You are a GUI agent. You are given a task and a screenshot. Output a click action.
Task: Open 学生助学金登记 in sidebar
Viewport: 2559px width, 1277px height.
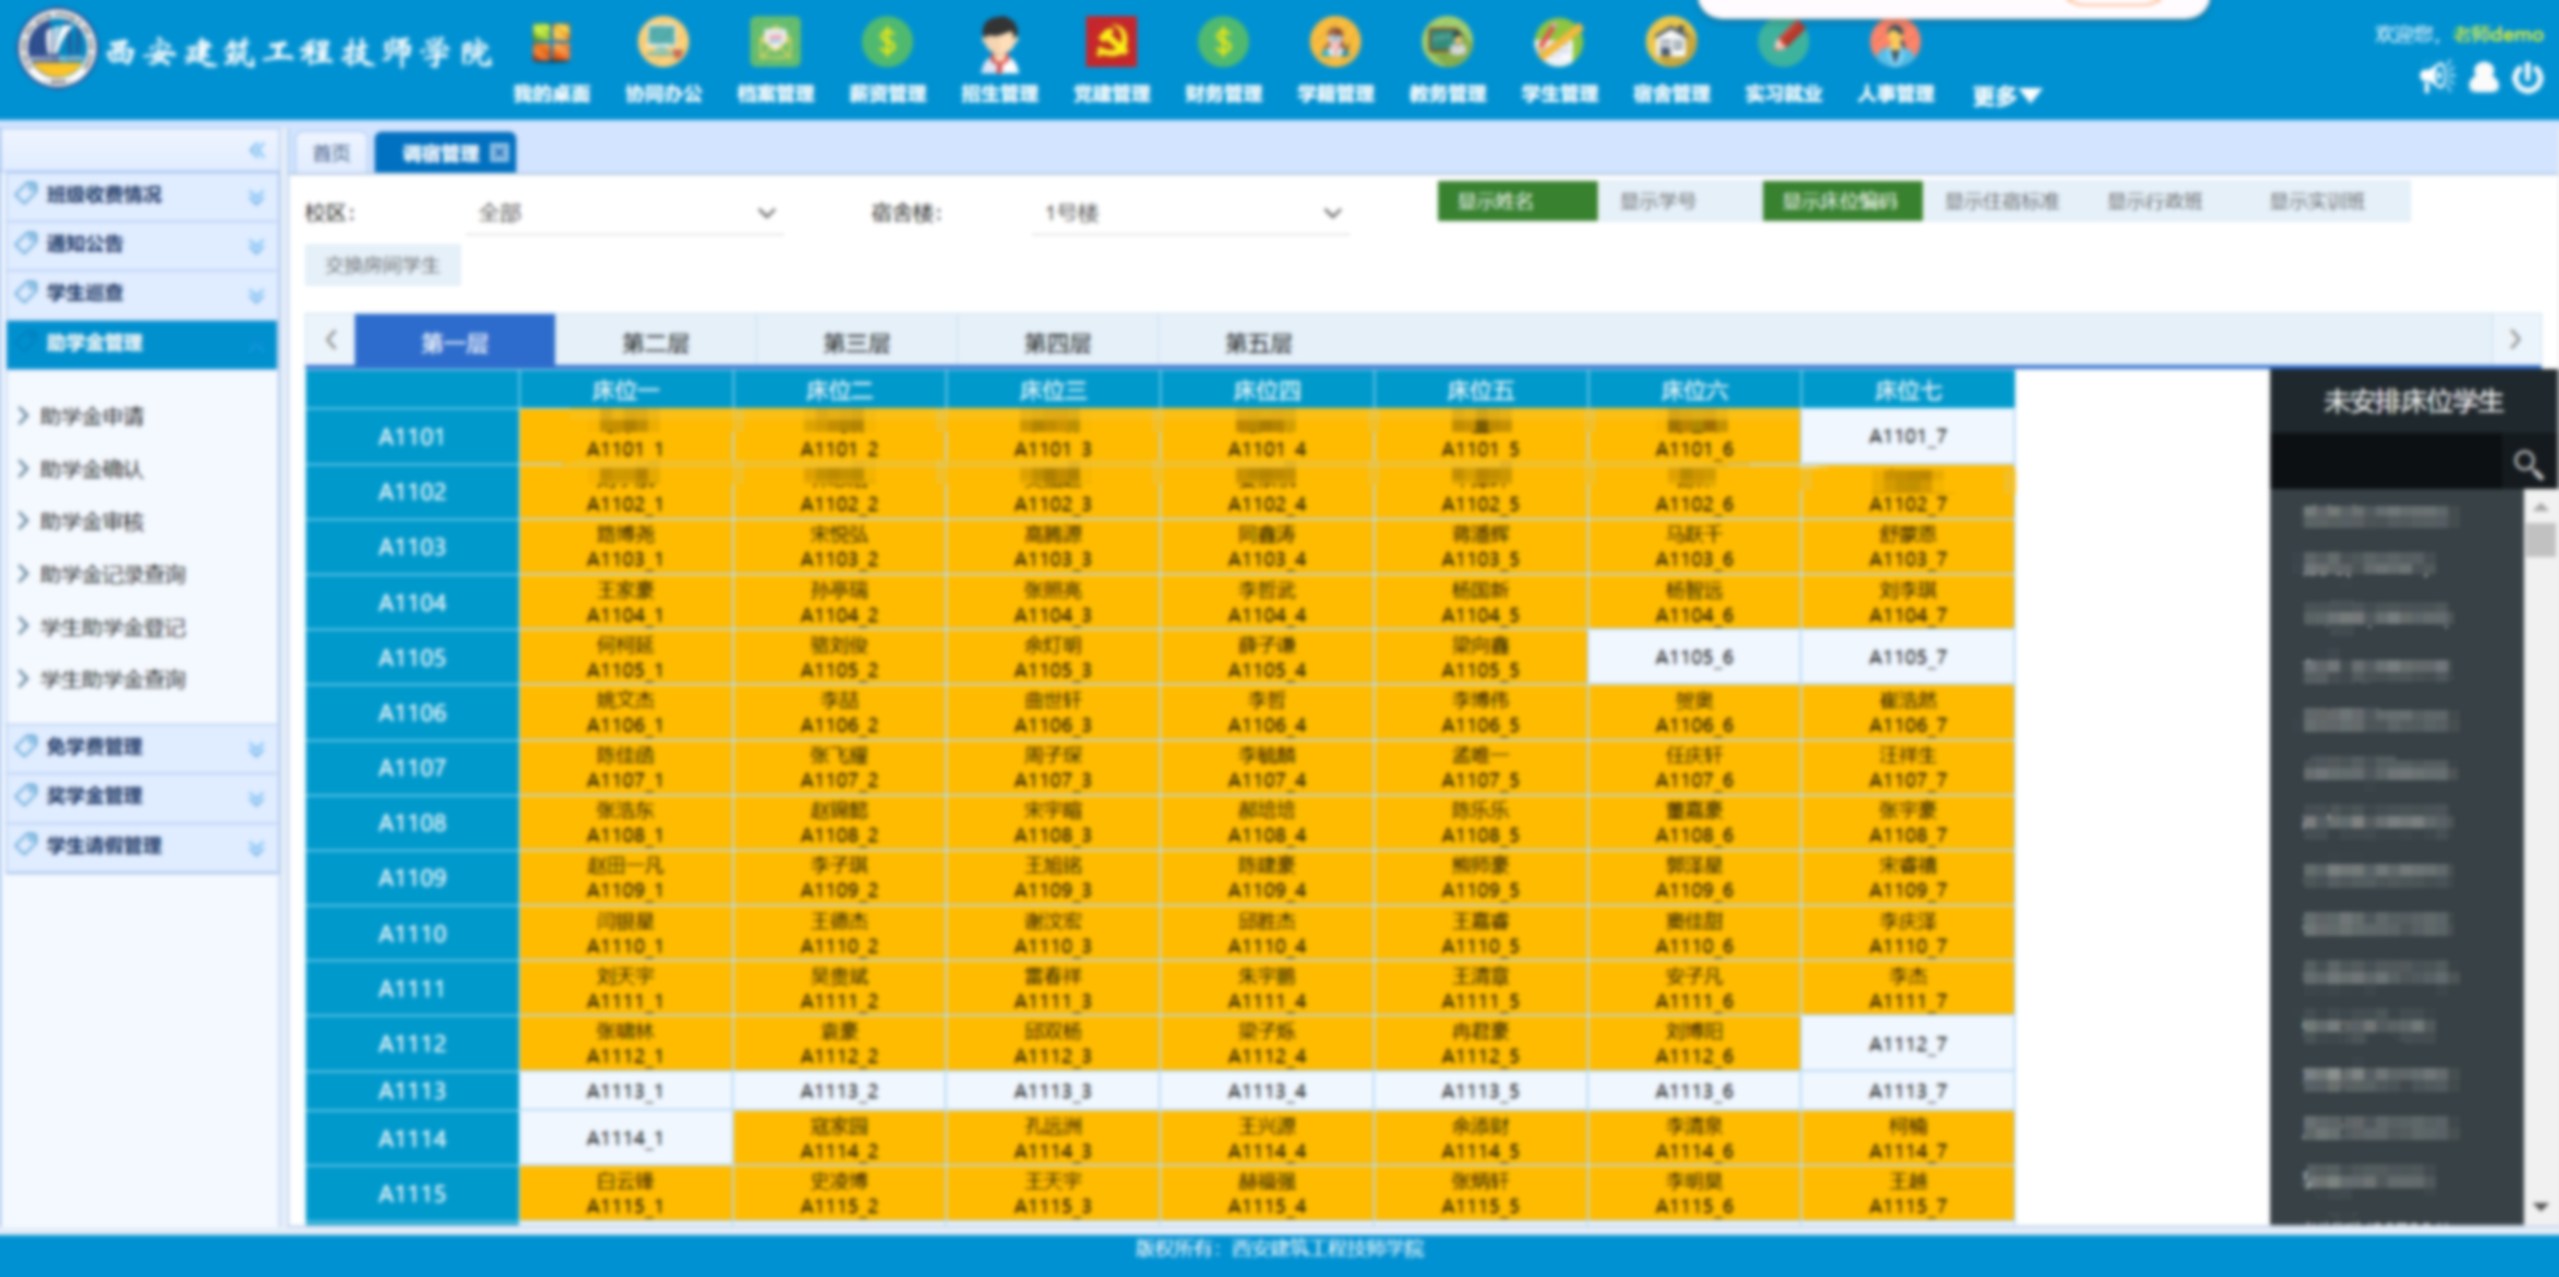tap(113, 627)
